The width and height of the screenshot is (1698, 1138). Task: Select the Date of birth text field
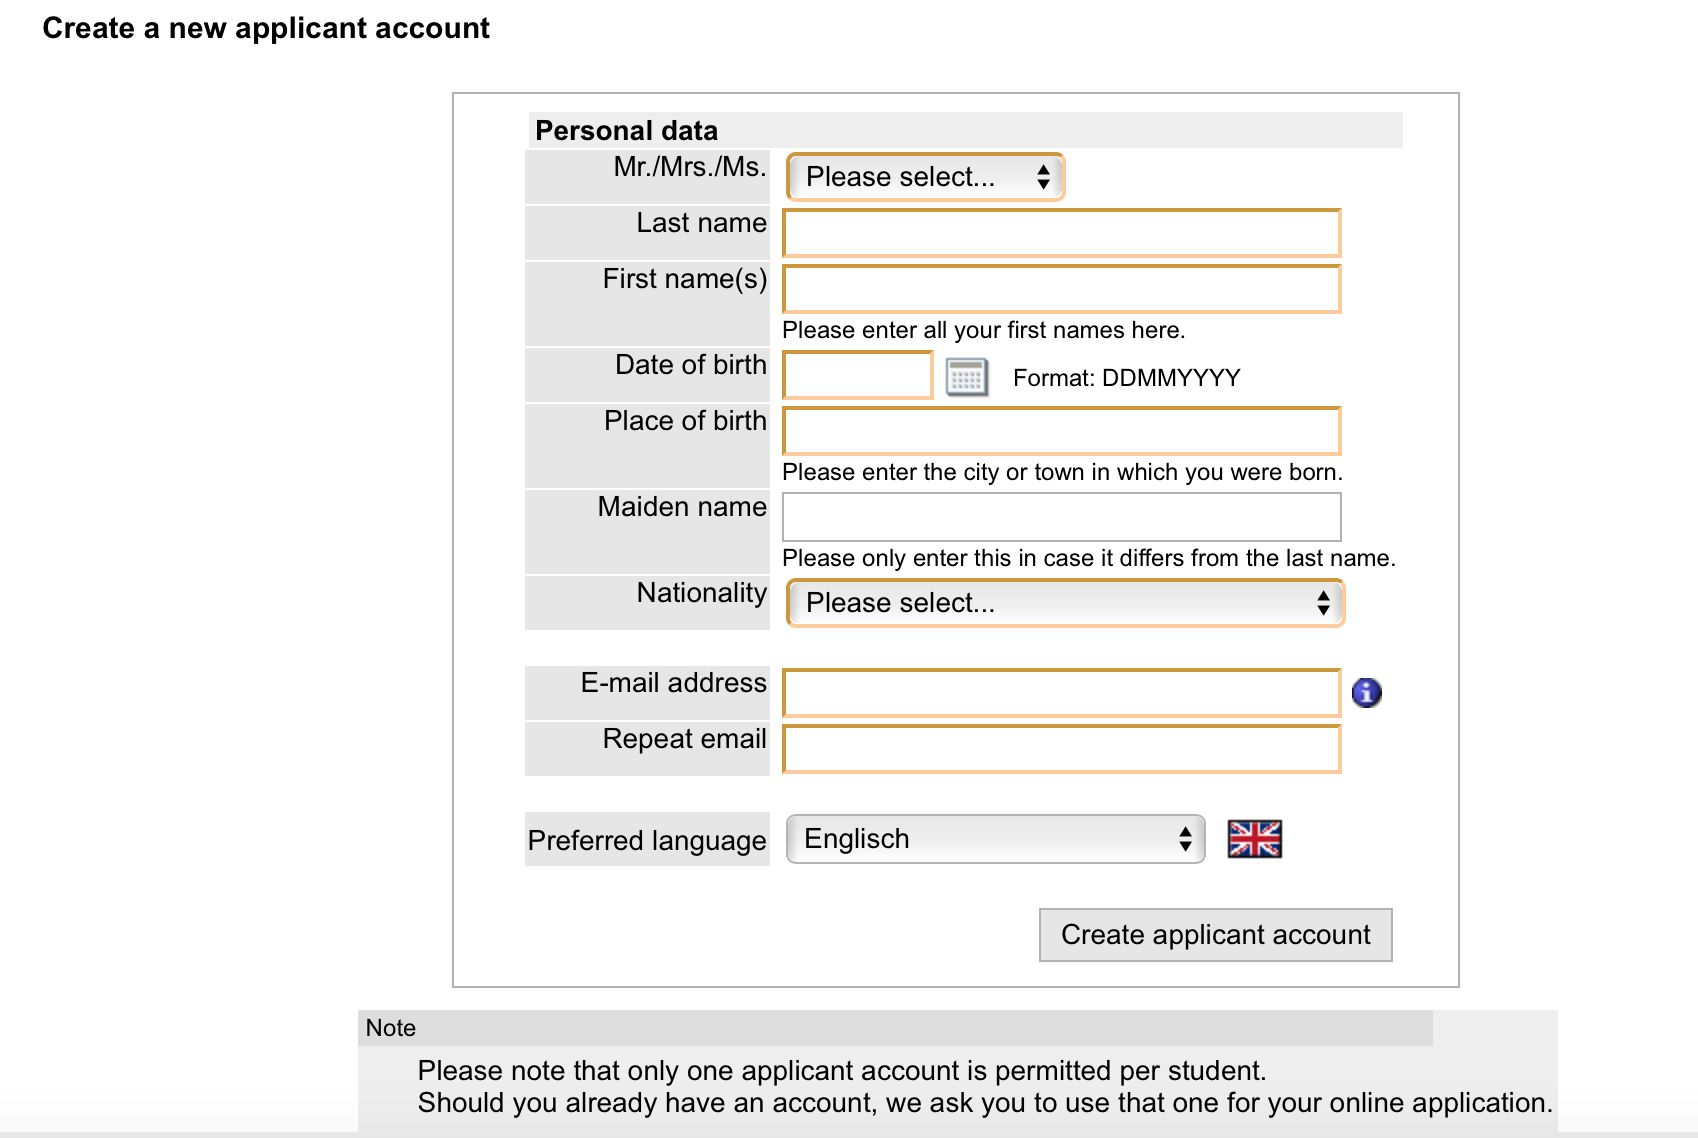click(x=858, y=375)
